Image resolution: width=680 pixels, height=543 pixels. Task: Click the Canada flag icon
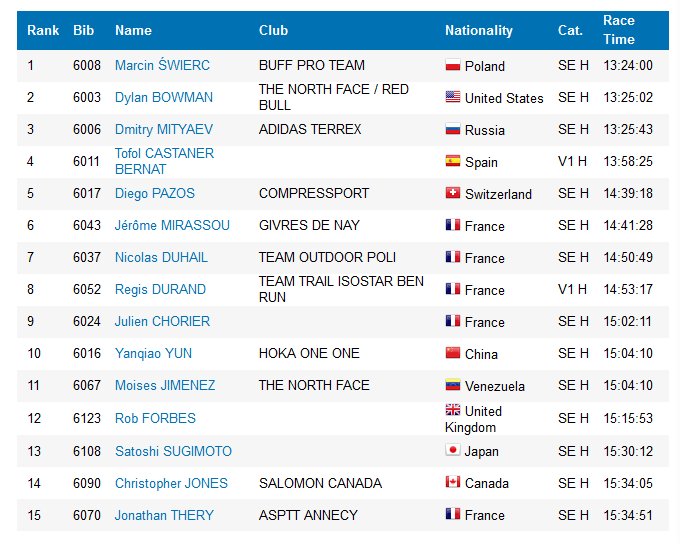453,482
